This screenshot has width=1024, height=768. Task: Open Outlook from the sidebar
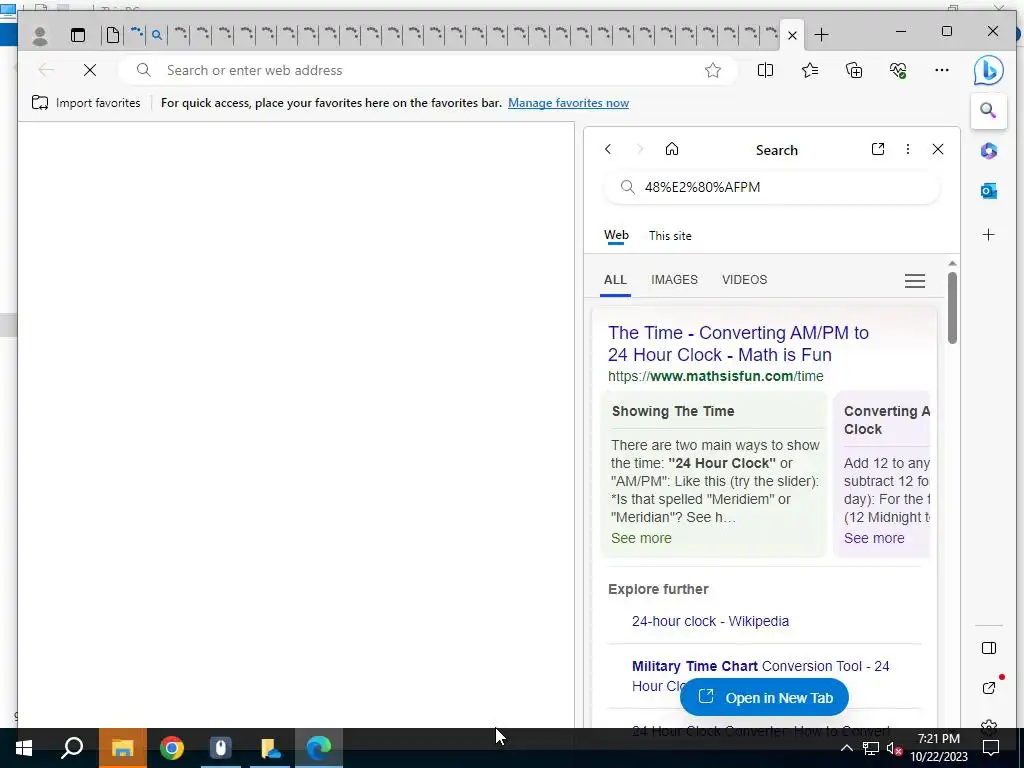coord(989,191)
